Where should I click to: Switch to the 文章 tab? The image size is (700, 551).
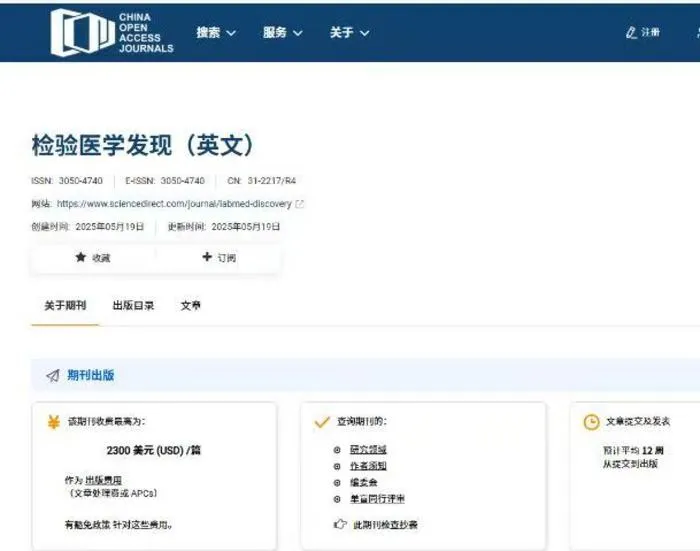[x=191, y=306]
